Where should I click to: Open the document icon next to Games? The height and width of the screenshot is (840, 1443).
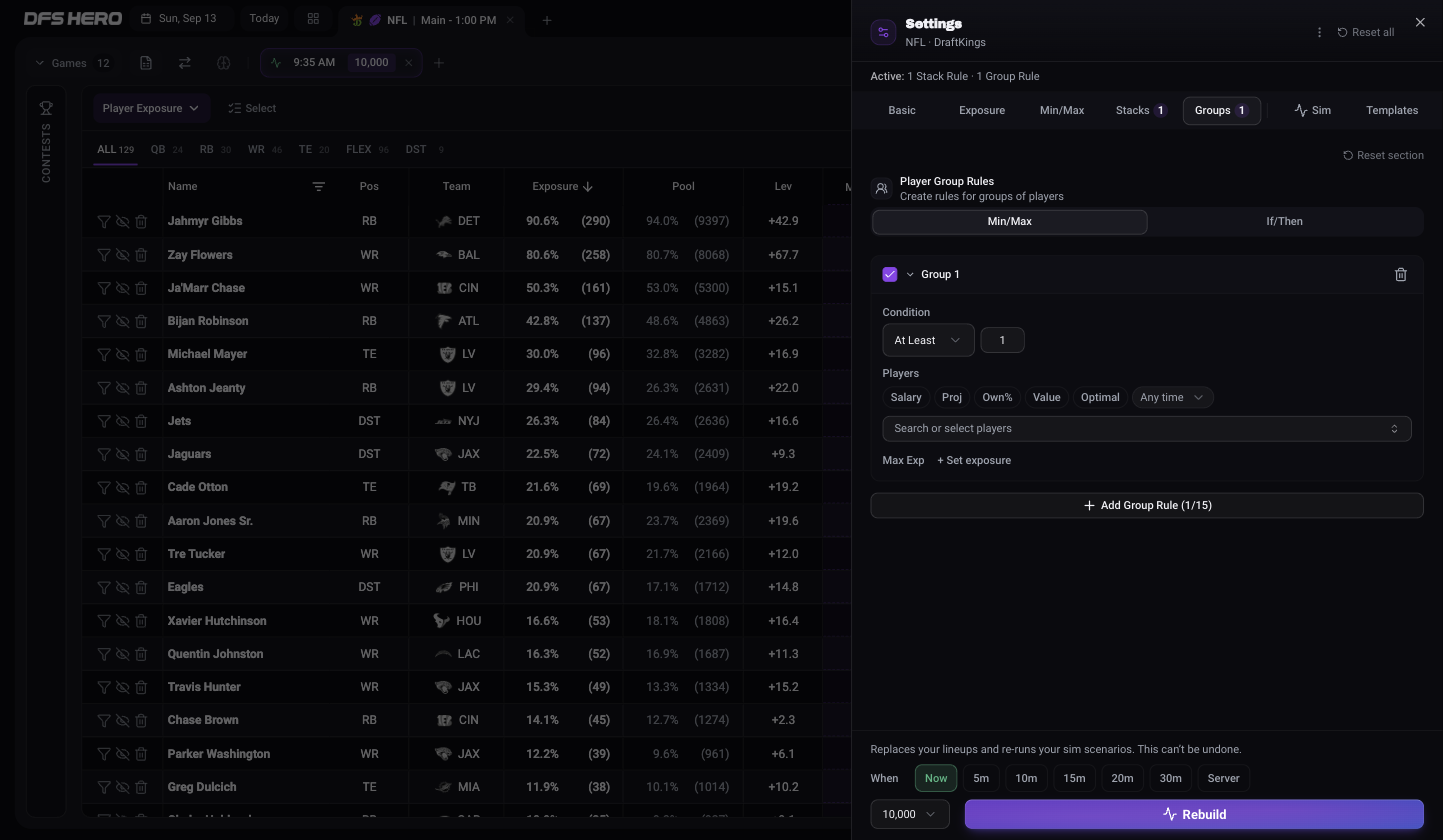click(146, 63)
